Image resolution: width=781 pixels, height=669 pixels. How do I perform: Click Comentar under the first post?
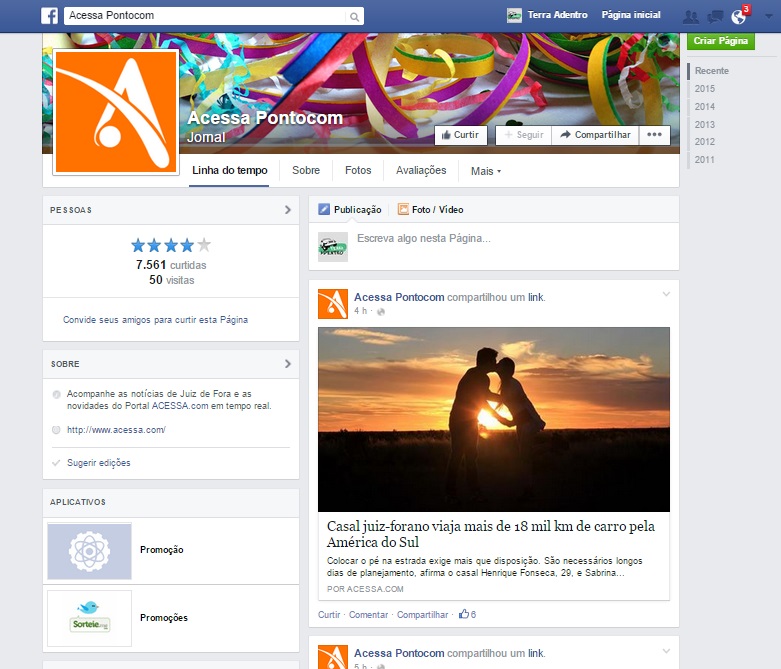tap(368, 615)
